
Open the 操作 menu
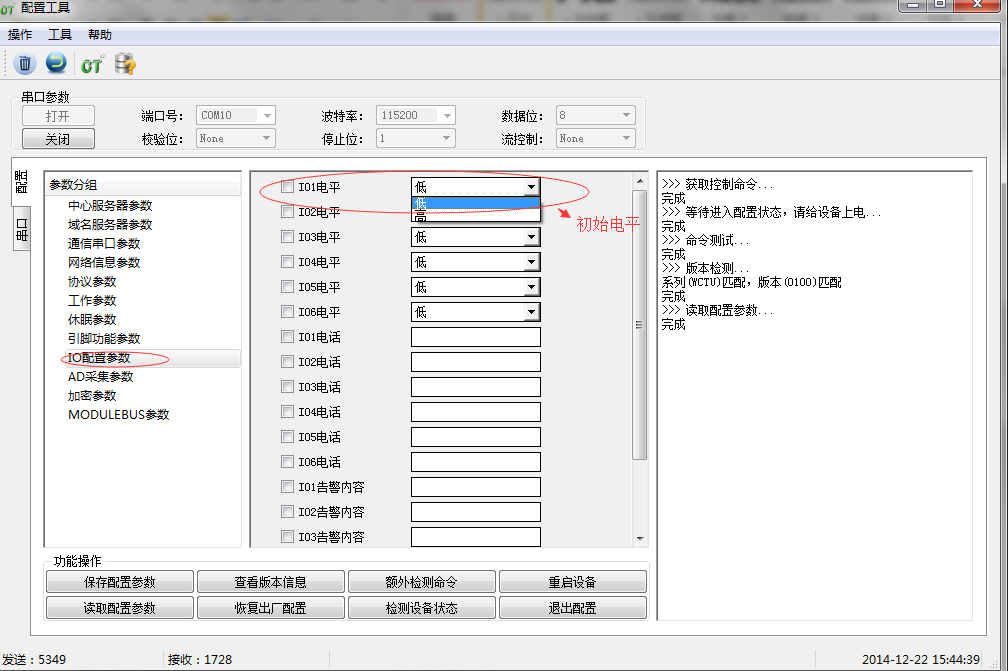coord(20,35)
